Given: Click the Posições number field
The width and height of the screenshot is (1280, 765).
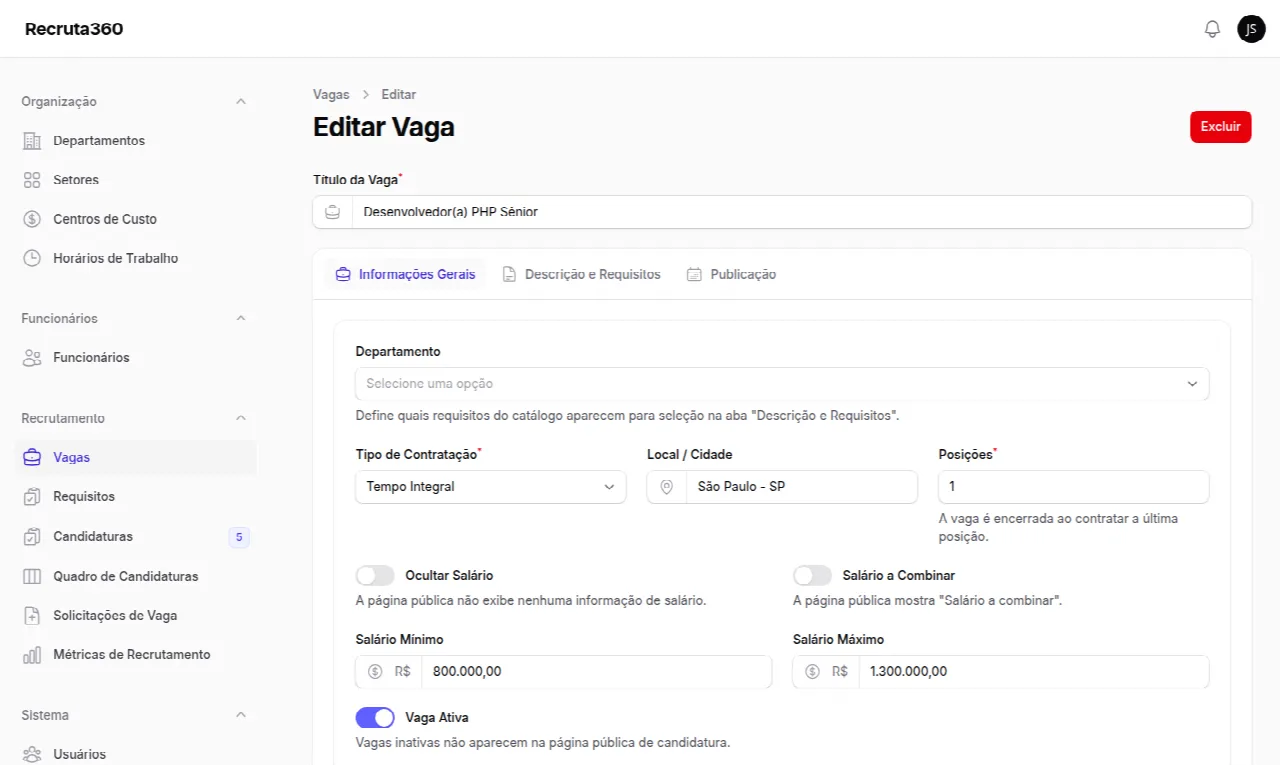Looking at the screenshot, I should coord(1074,487).
